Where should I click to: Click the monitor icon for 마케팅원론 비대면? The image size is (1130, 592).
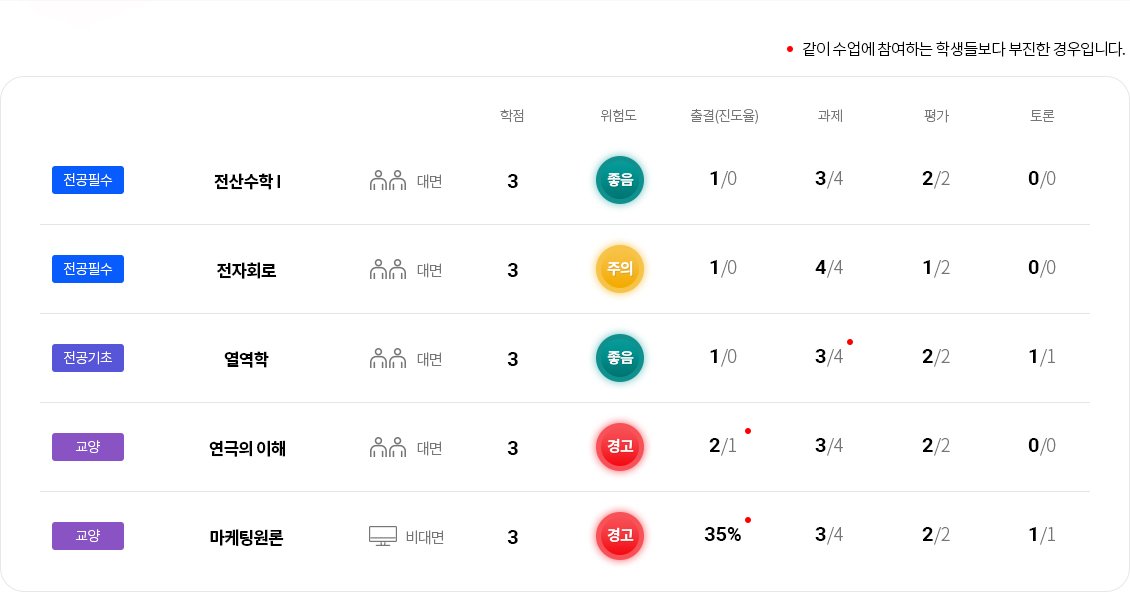point(383,536)
